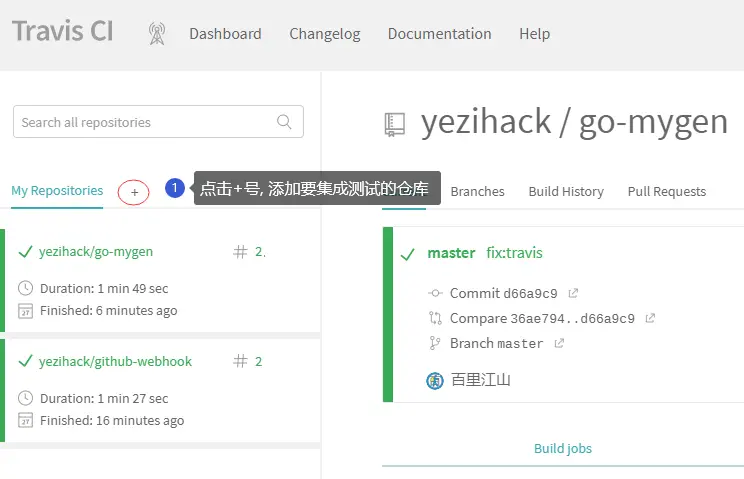Screen dimensions: 744x479
Task: Click the commit icon beside Commit d66a9c9
Action: (435, 293)
